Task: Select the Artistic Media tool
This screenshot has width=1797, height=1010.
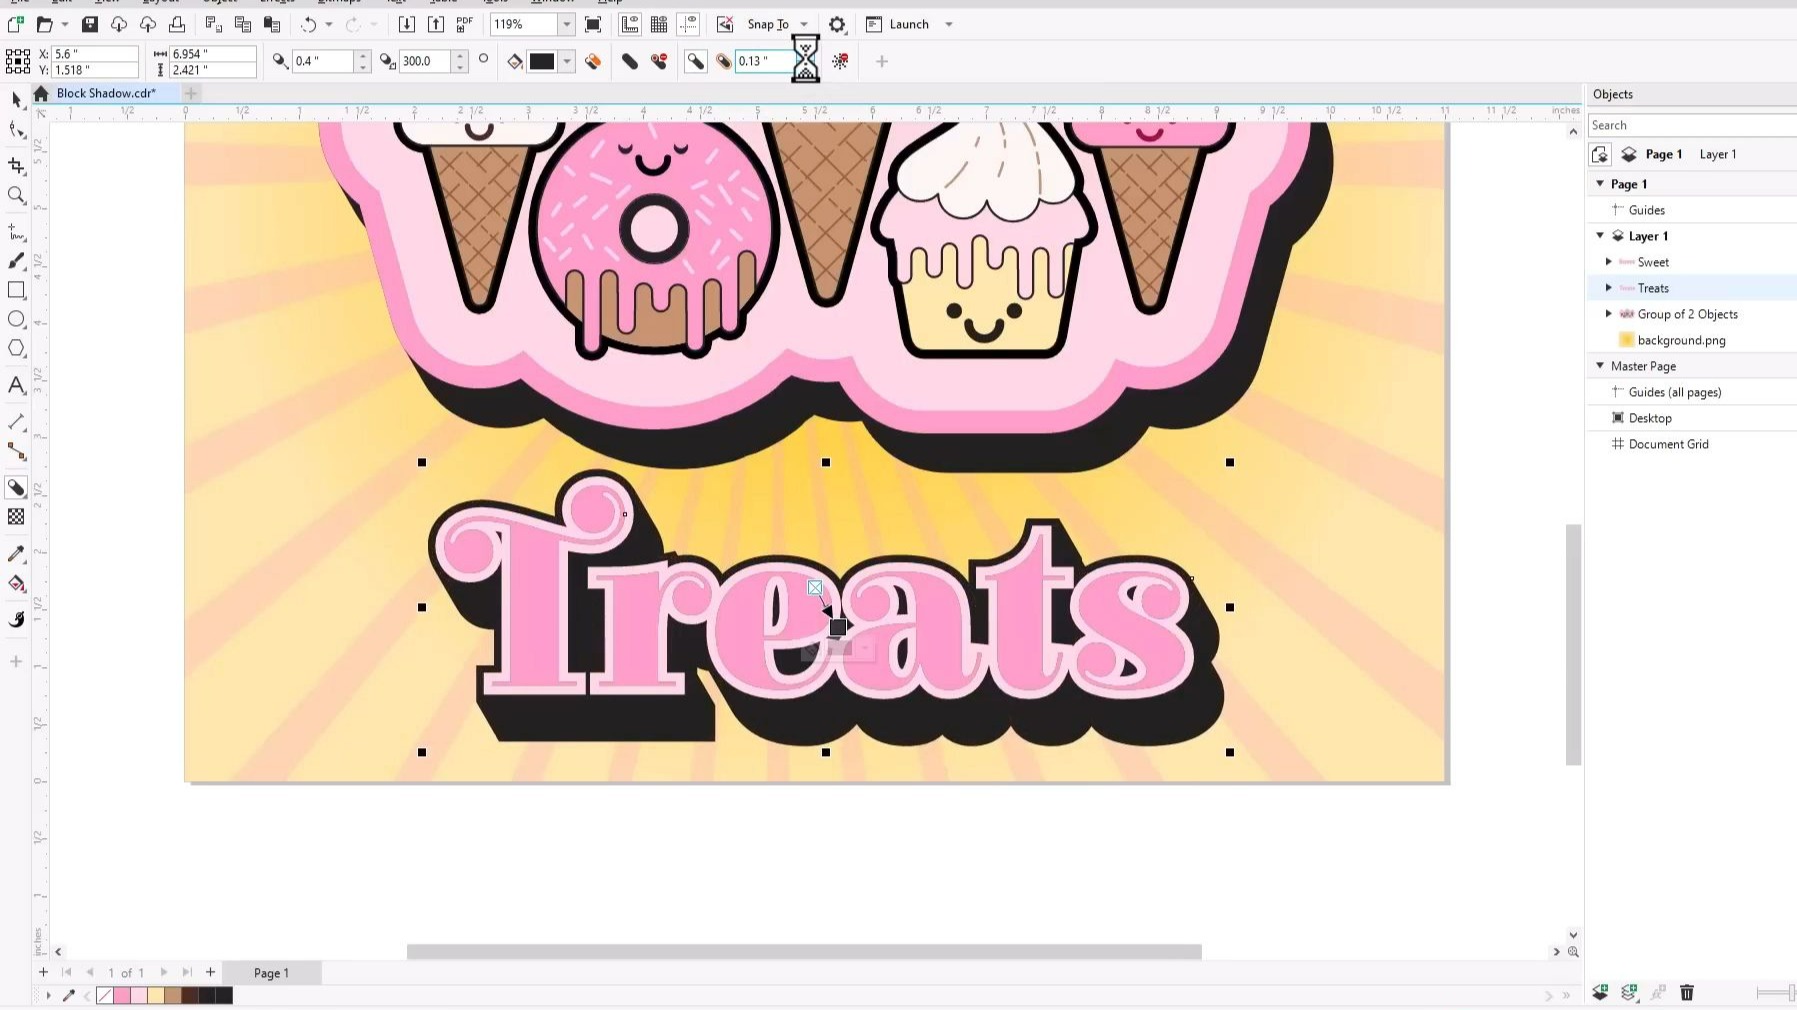Action: click(x=16, y=261)
